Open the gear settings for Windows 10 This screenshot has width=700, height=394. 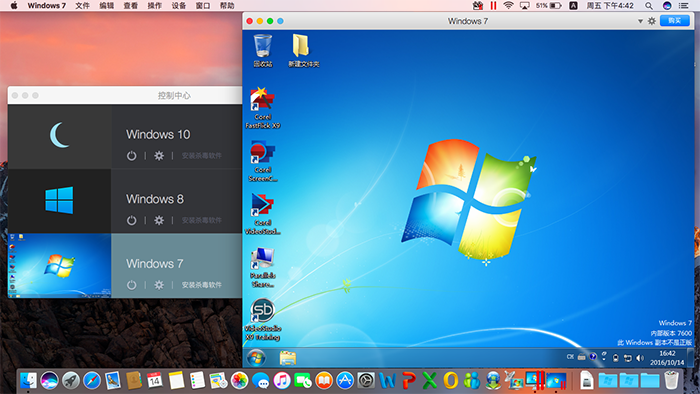click(x=159, y=156)
